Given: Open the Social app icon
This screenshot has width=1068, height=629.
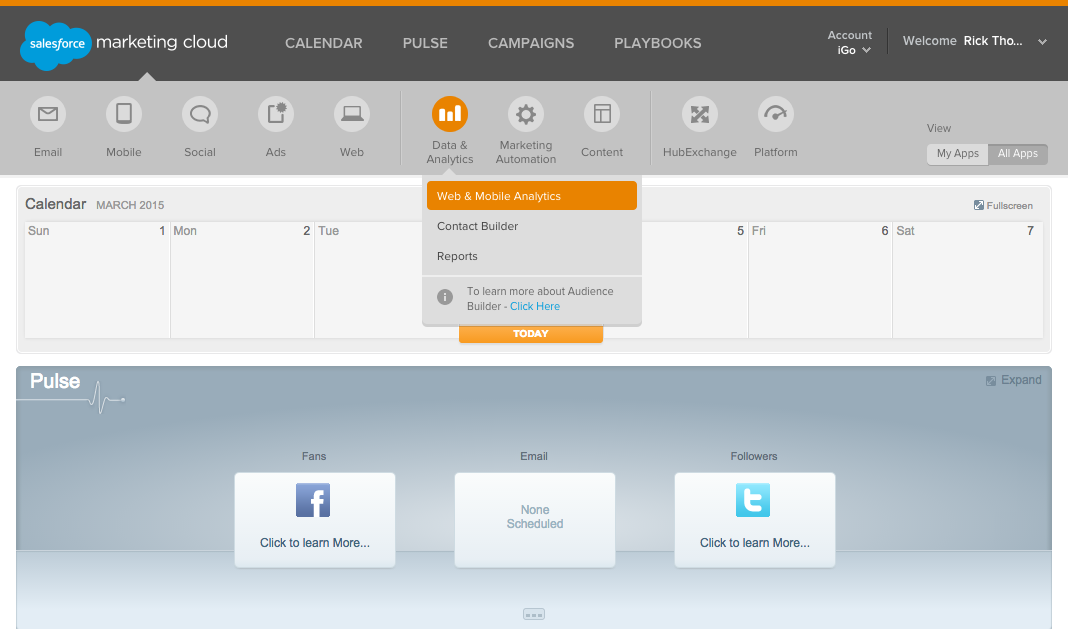Looking at the screenshot, I should (200, 114).
